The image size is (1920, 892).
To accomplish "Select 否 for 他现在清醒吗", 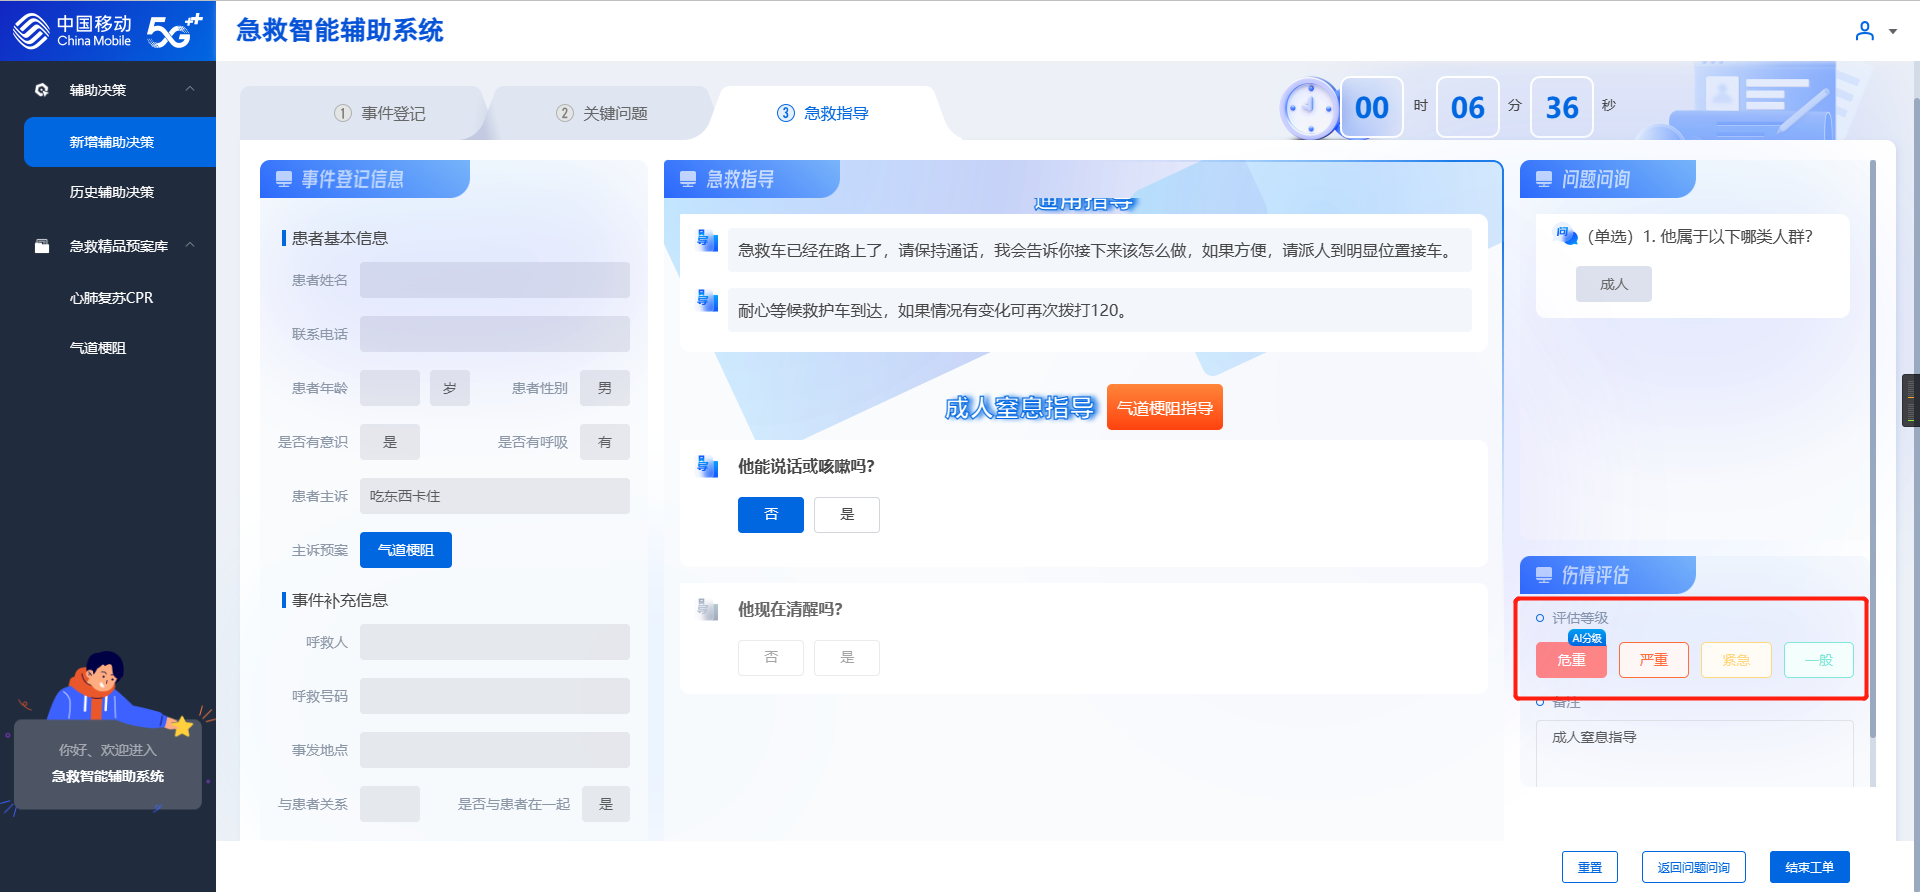I will [x=771, y=658].
